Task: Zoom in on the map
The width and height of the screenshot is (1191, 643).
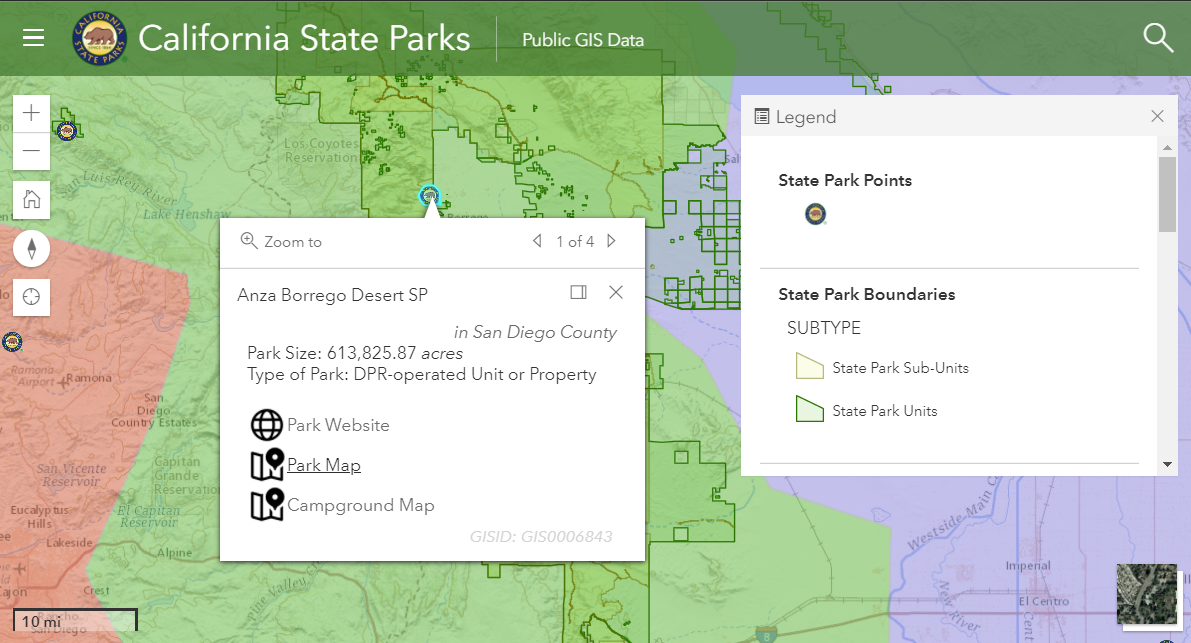Action: point(32,113)
